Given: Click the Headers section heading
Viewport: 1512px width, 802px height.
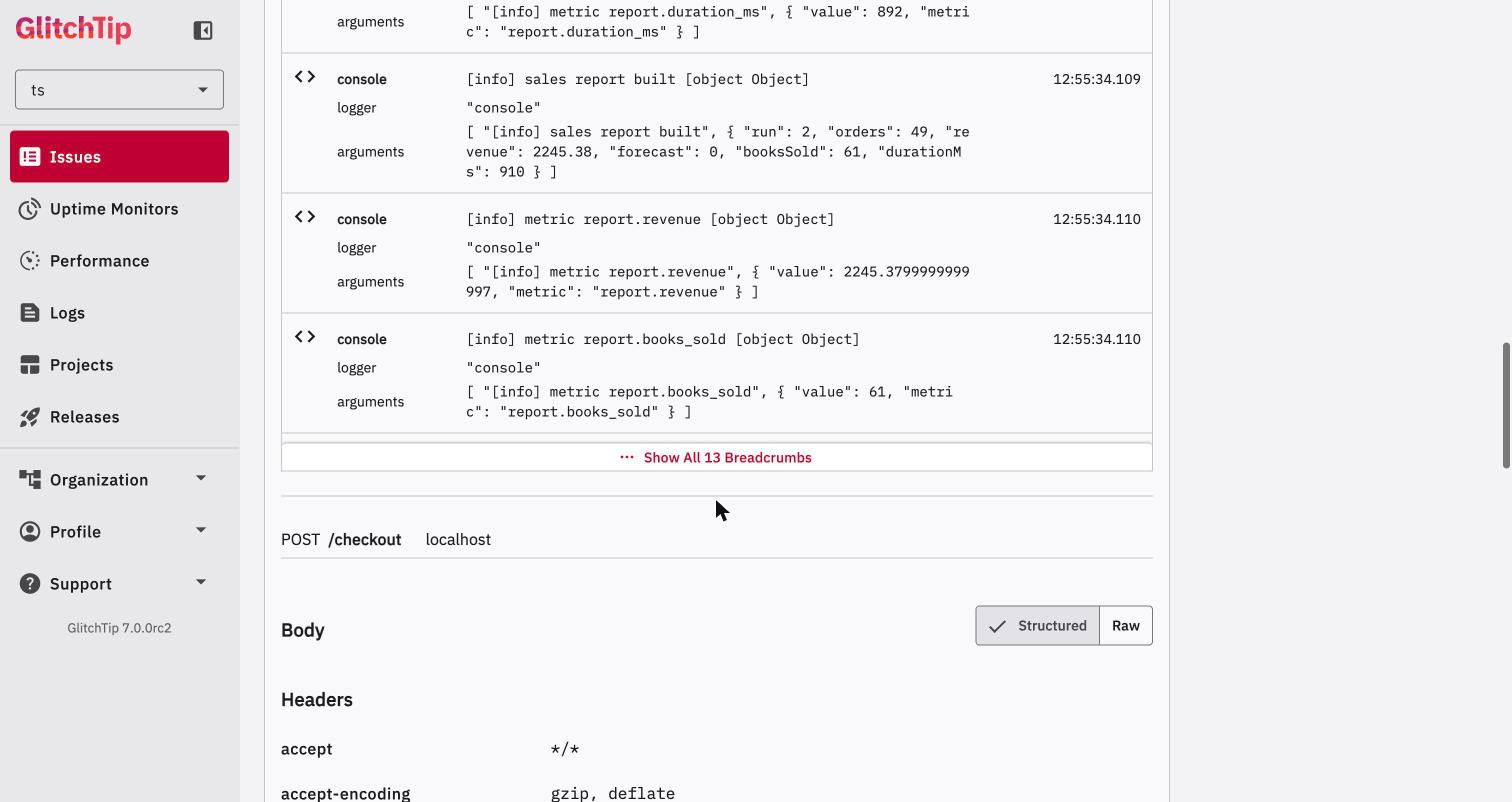Looking at the screenshot, I should coord(317,700).
